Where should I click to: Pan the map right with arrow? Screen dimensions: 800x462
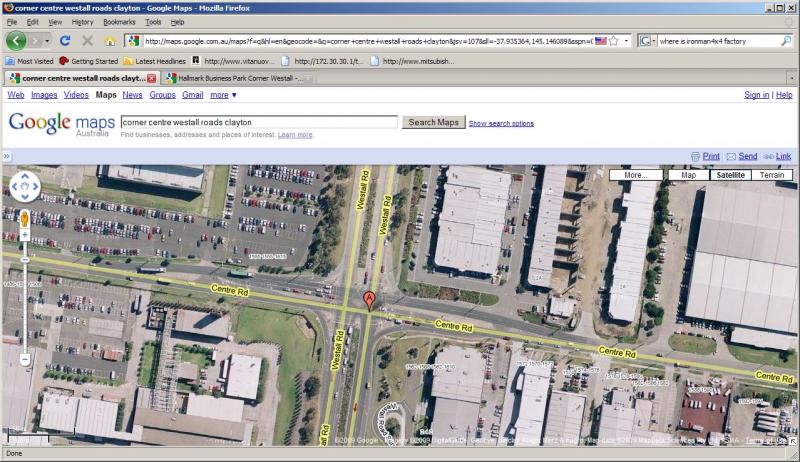(36, 187)
